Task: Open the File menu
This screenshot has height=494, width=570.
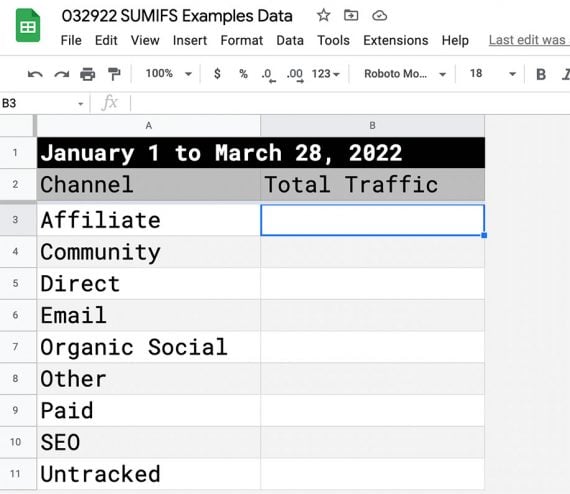Action: point(71,40)
